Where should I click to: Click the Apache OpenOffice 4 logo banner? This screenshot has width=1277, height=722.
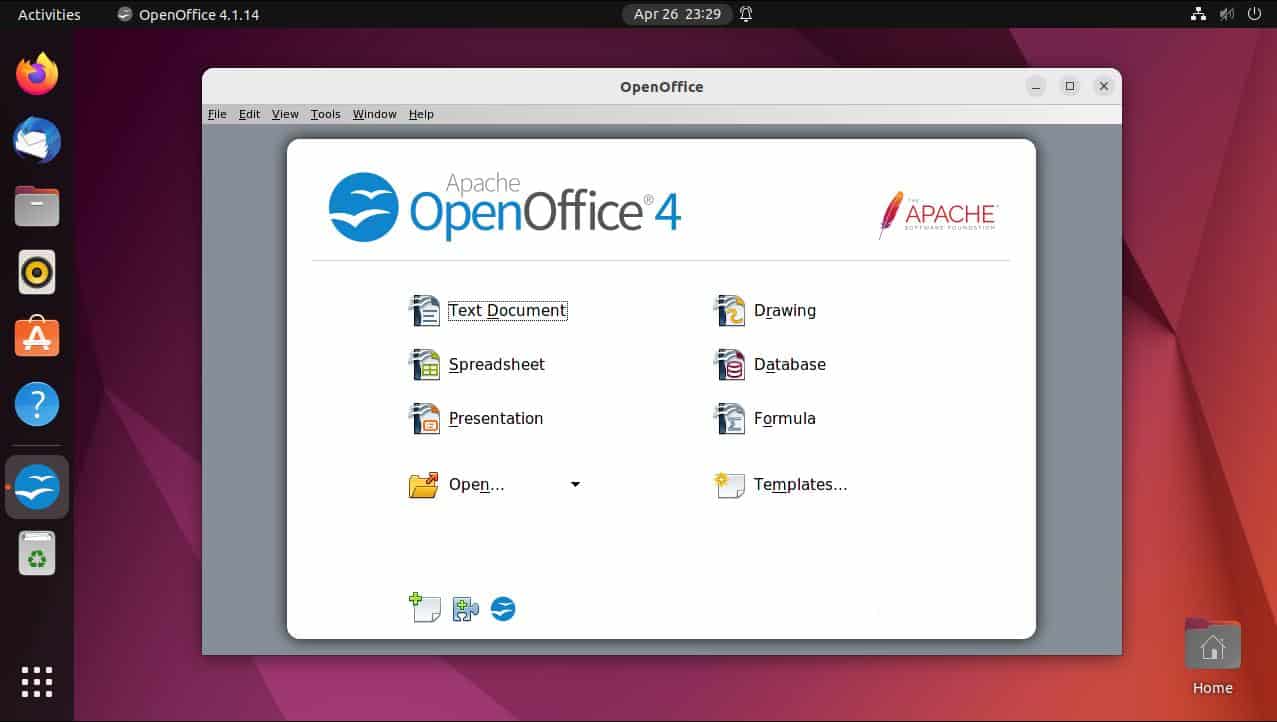pyautogui.click(x=505, y=207)
